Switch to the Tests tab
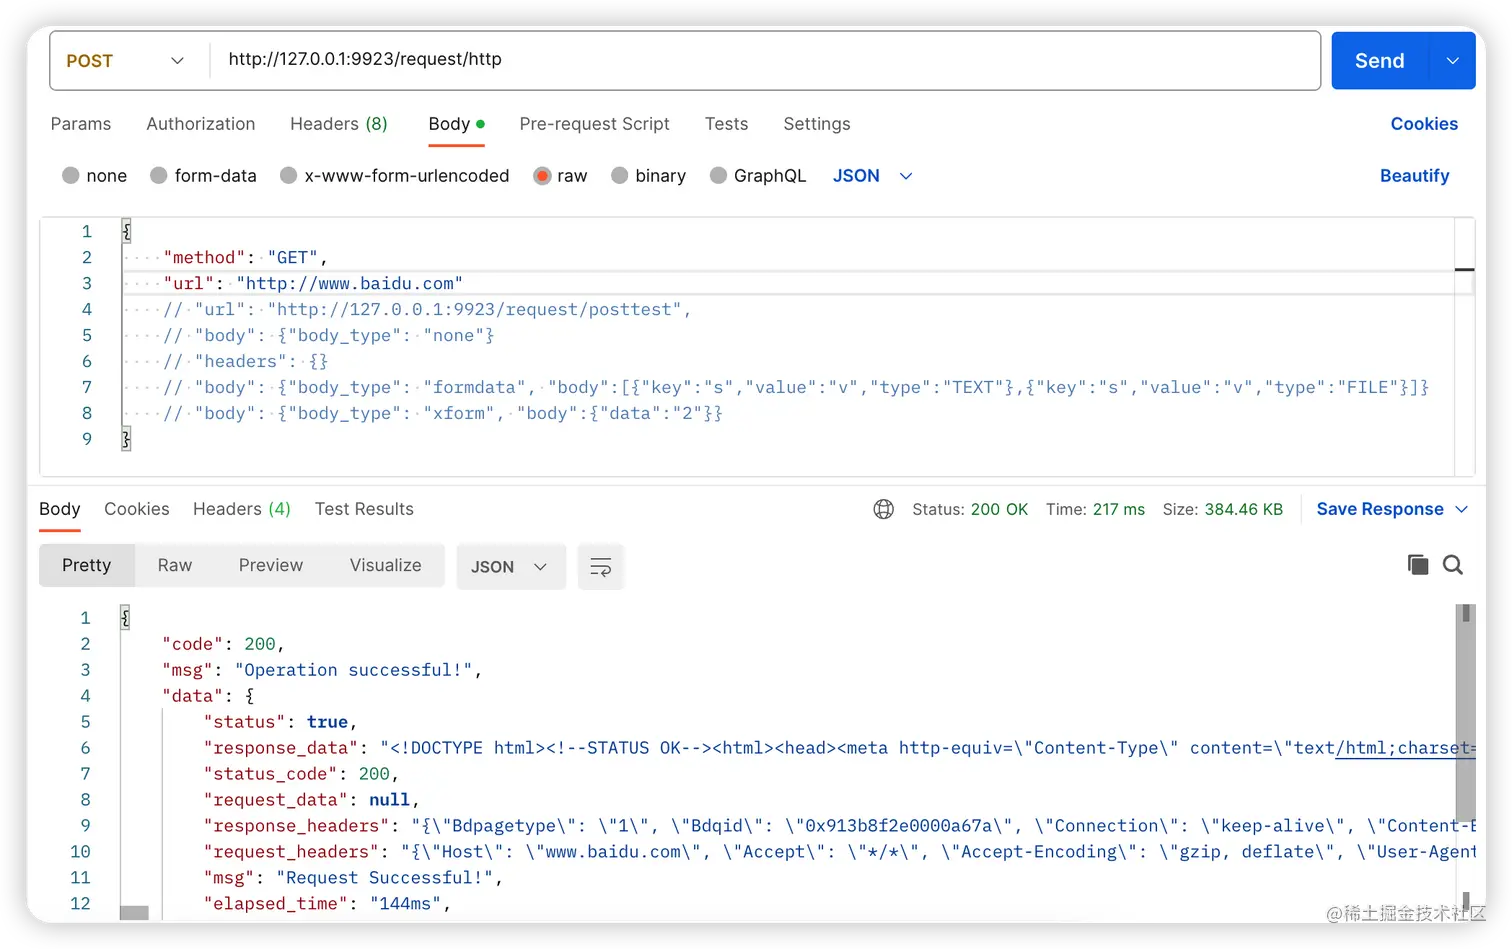 coord(726,124)
